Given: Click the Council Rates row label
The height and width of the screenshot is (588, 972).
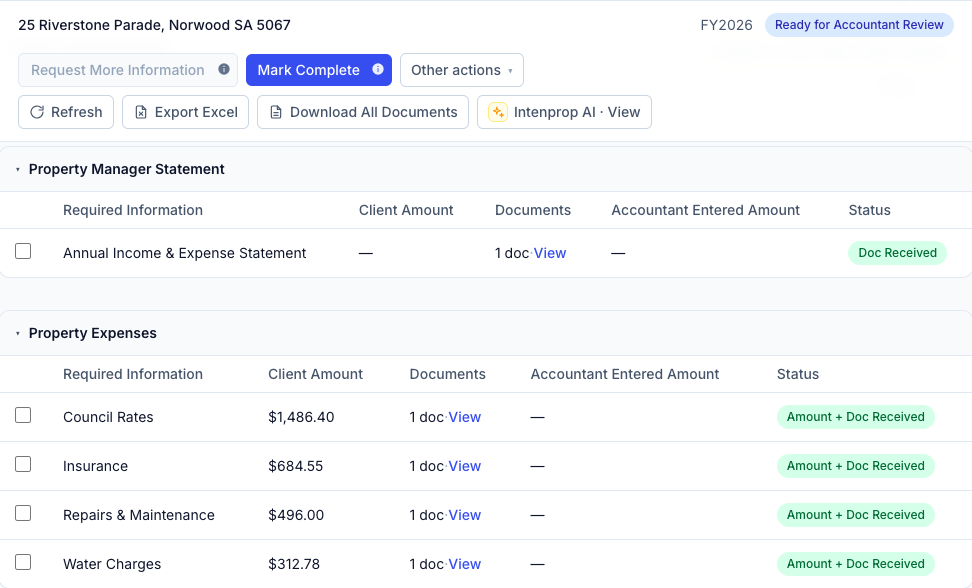Looking at the screenshot, I should 108,417.
